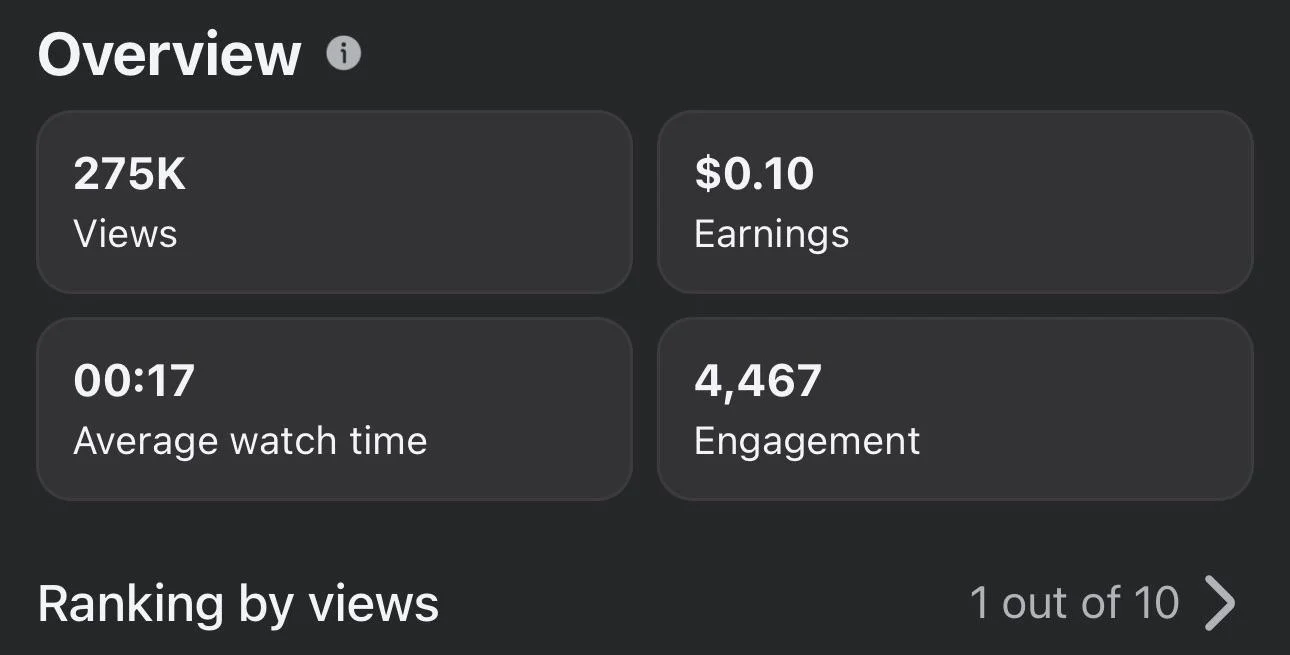Open the Earnings stat card

(x=954, y=202)
